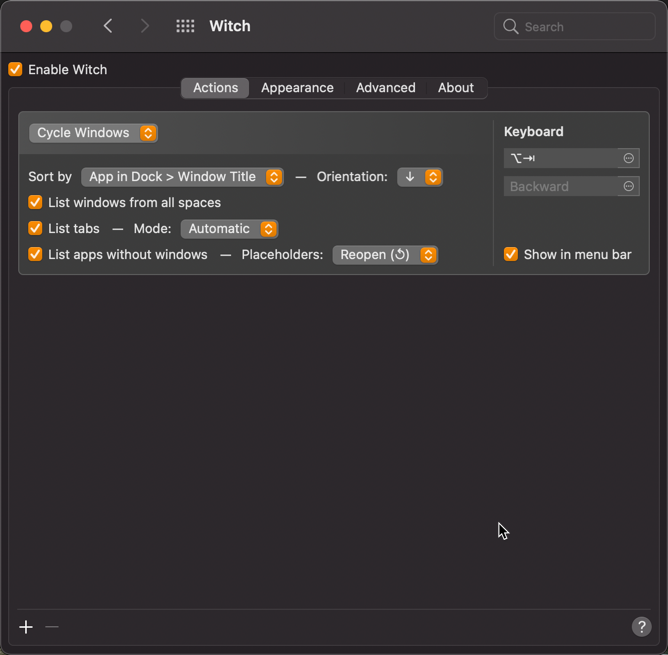The image size is (668, 655).
Task: Switch to the Appearance tab
Action: (297, 88)
